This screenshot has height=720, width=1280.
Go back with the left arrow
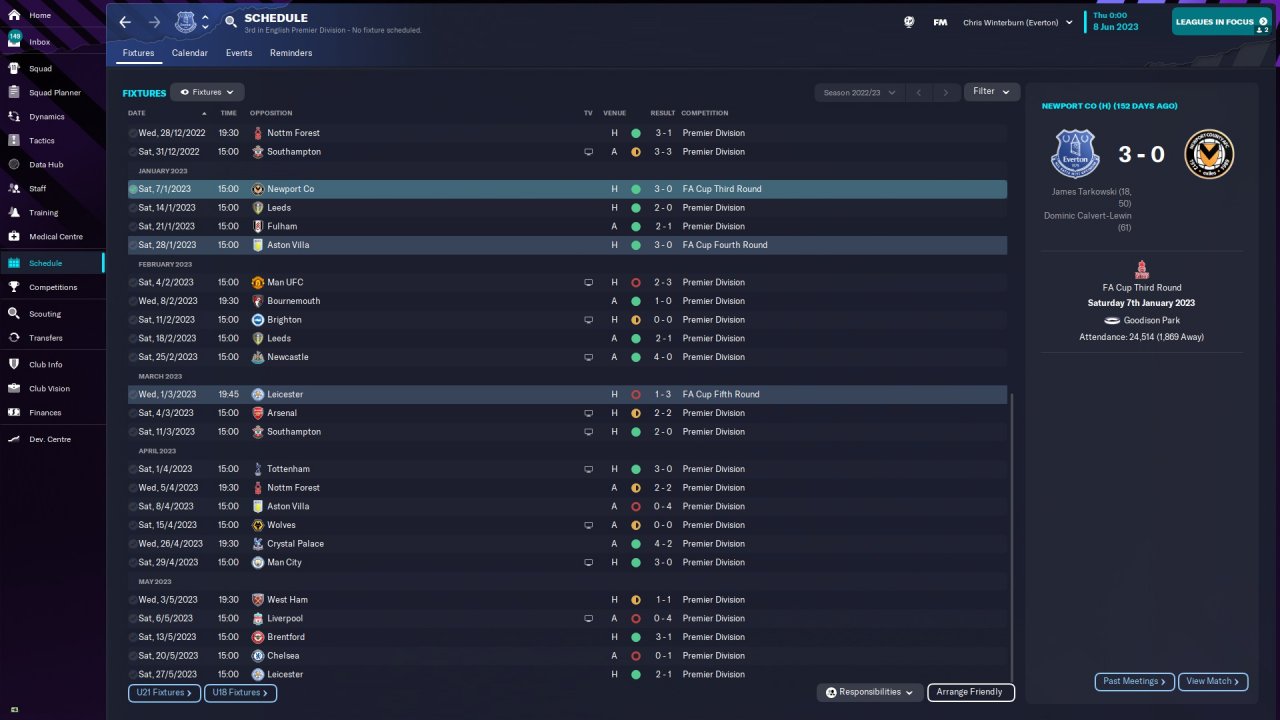125,22
